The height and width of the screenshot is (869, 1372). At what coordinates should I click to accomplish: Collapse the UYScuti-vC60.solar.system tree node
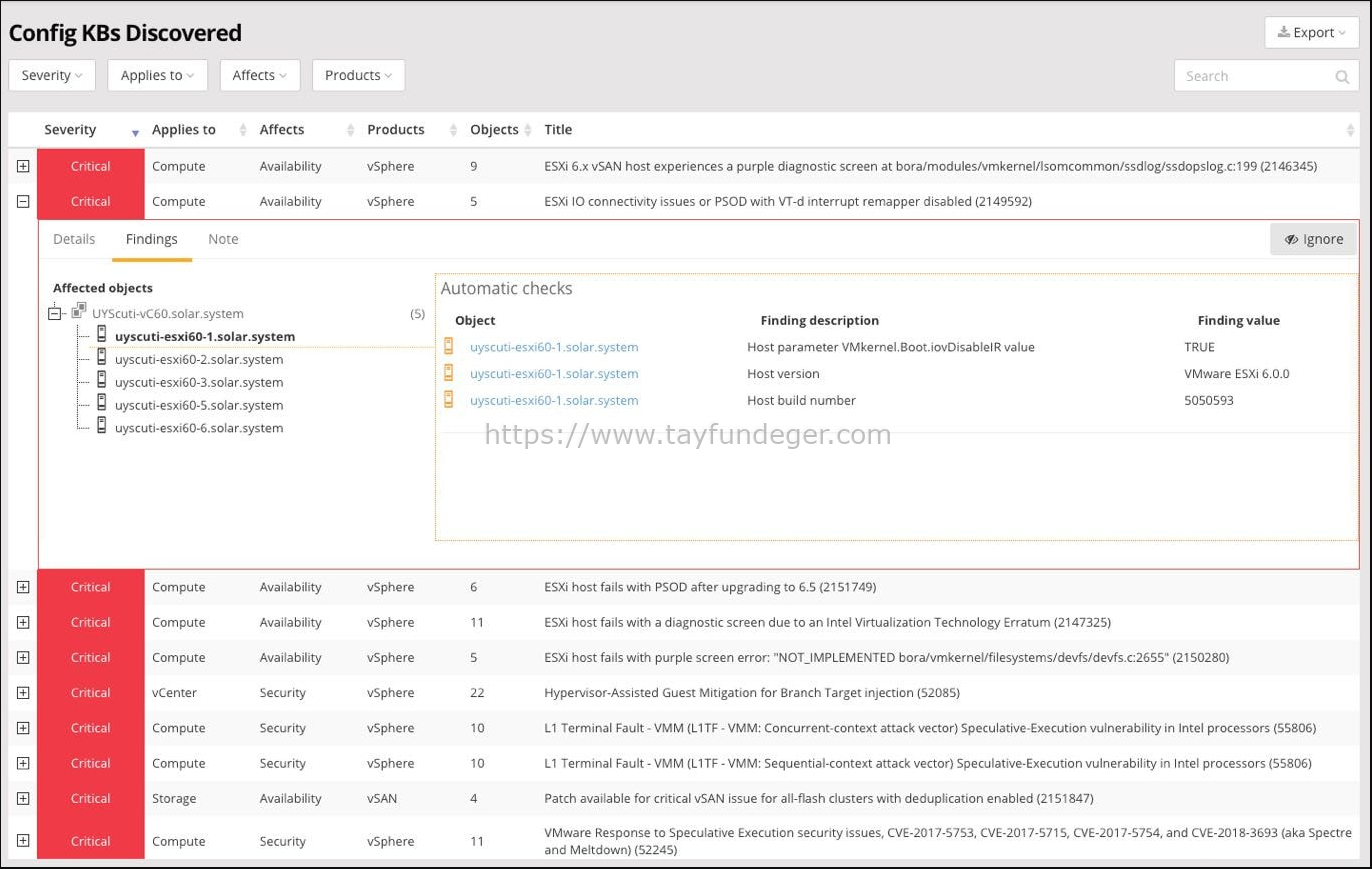[x=56, y=313]
